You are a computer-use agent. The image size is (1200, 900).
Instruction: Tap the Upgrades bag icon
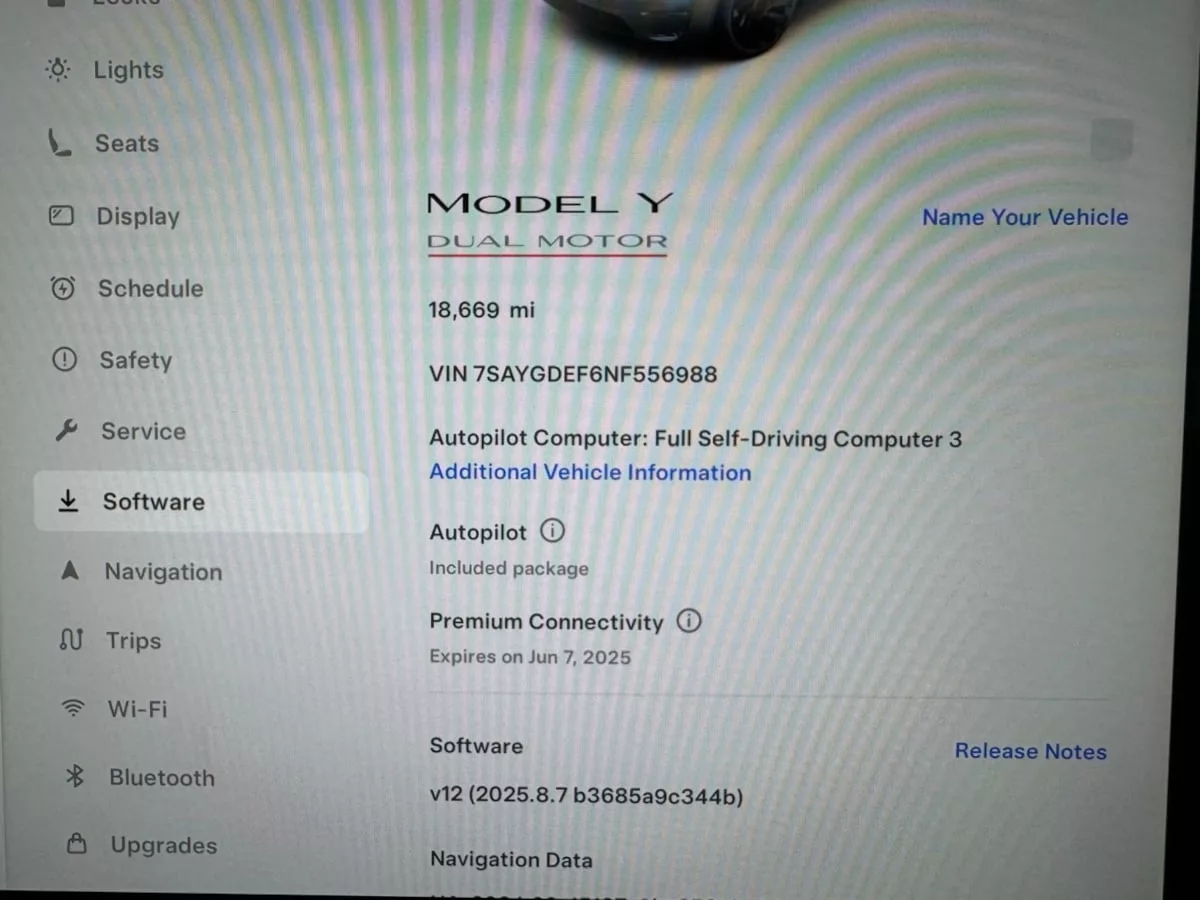pyautogui.click(x=76, y=845)
